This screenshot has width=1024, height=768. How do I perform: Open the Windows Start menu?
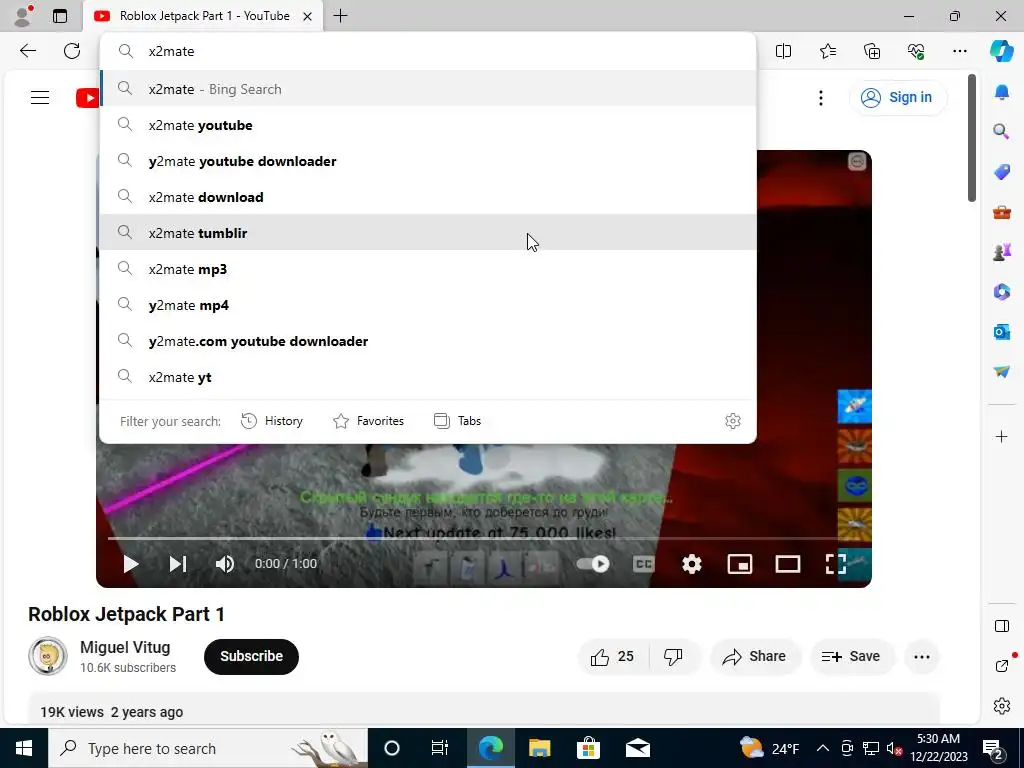[24, 748]
